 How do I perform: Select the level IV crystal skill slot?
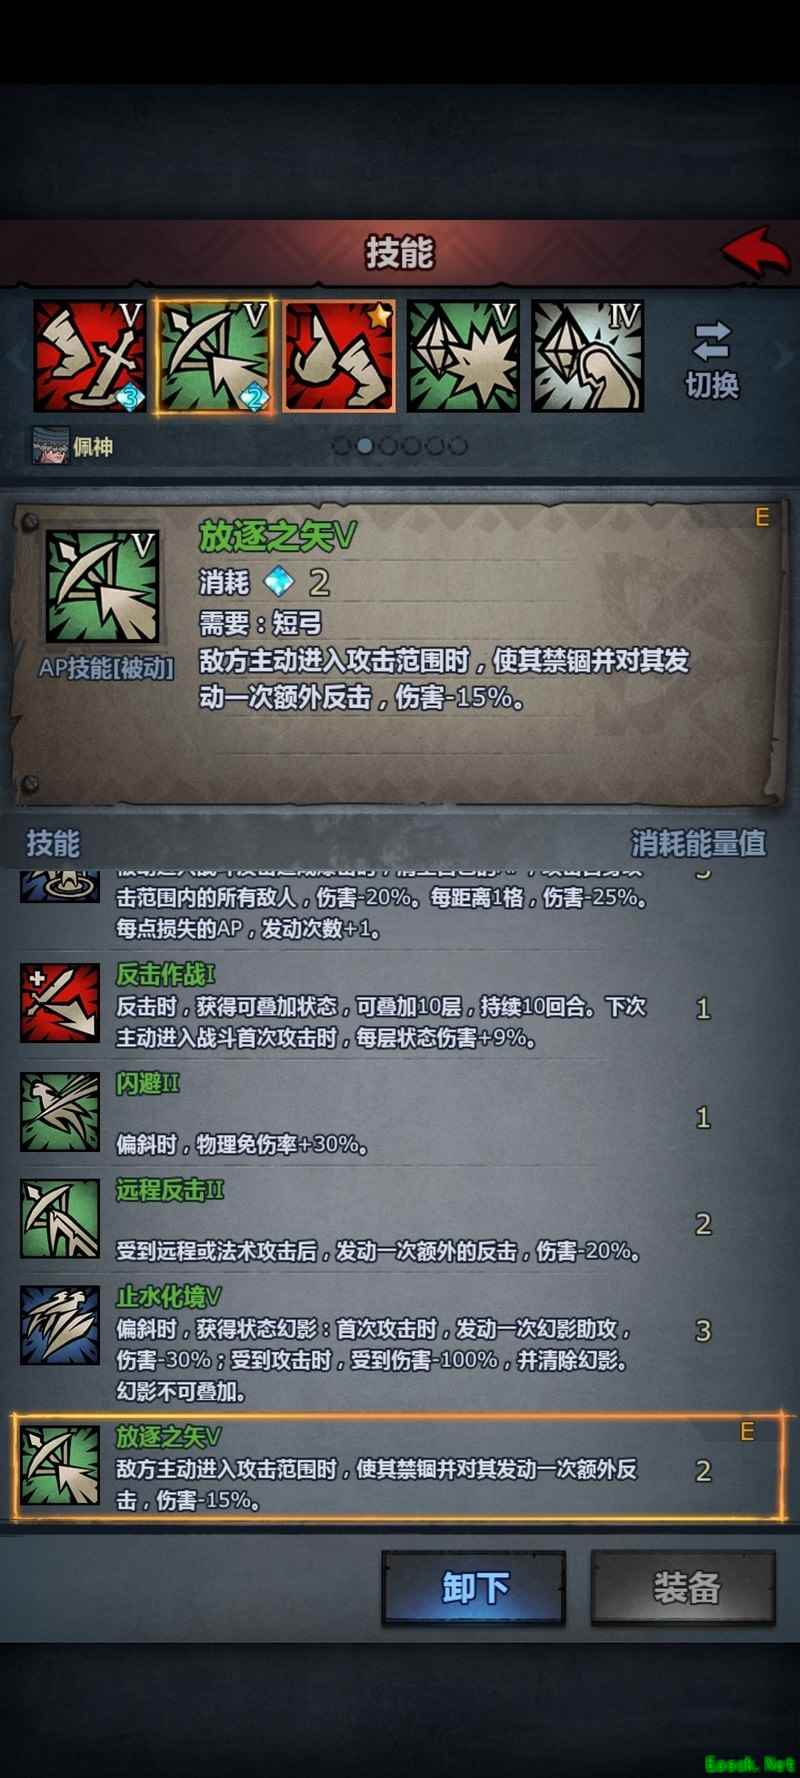[x=587, y=357]
